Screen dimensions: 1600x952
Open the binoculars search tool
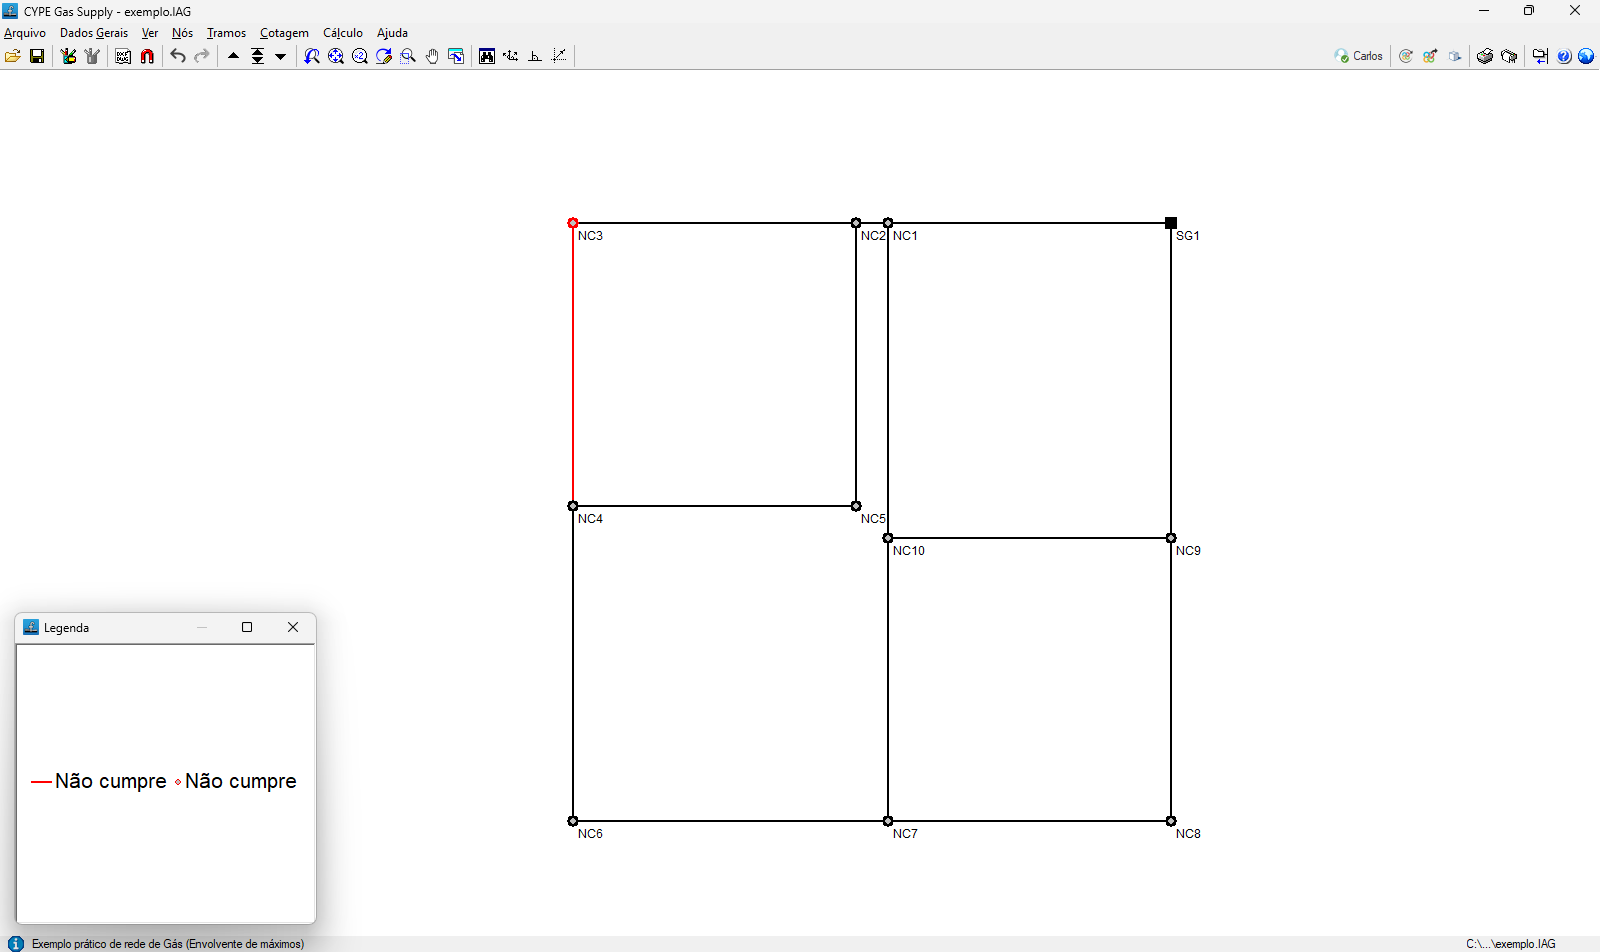pos(487,56)
